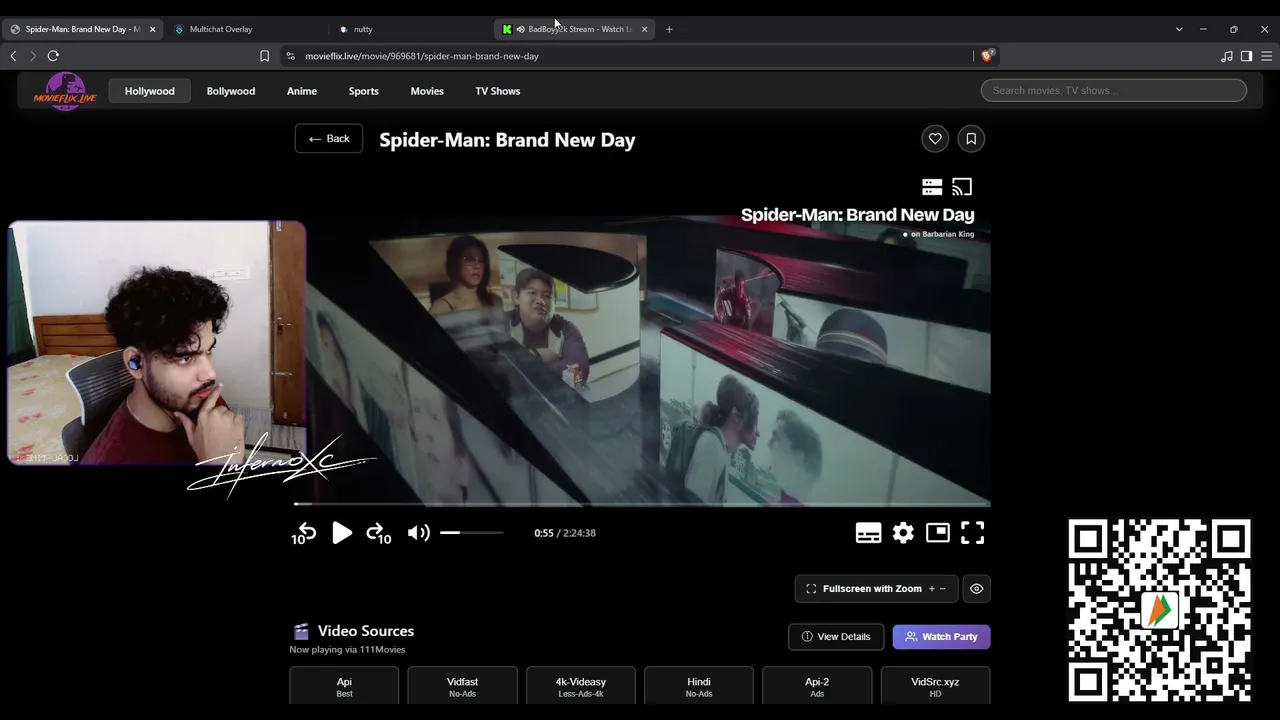This screenshot has width=1280, height=720.
Task: Start a Watch Party
Action: pyautogui.click(x=942, y=637)
